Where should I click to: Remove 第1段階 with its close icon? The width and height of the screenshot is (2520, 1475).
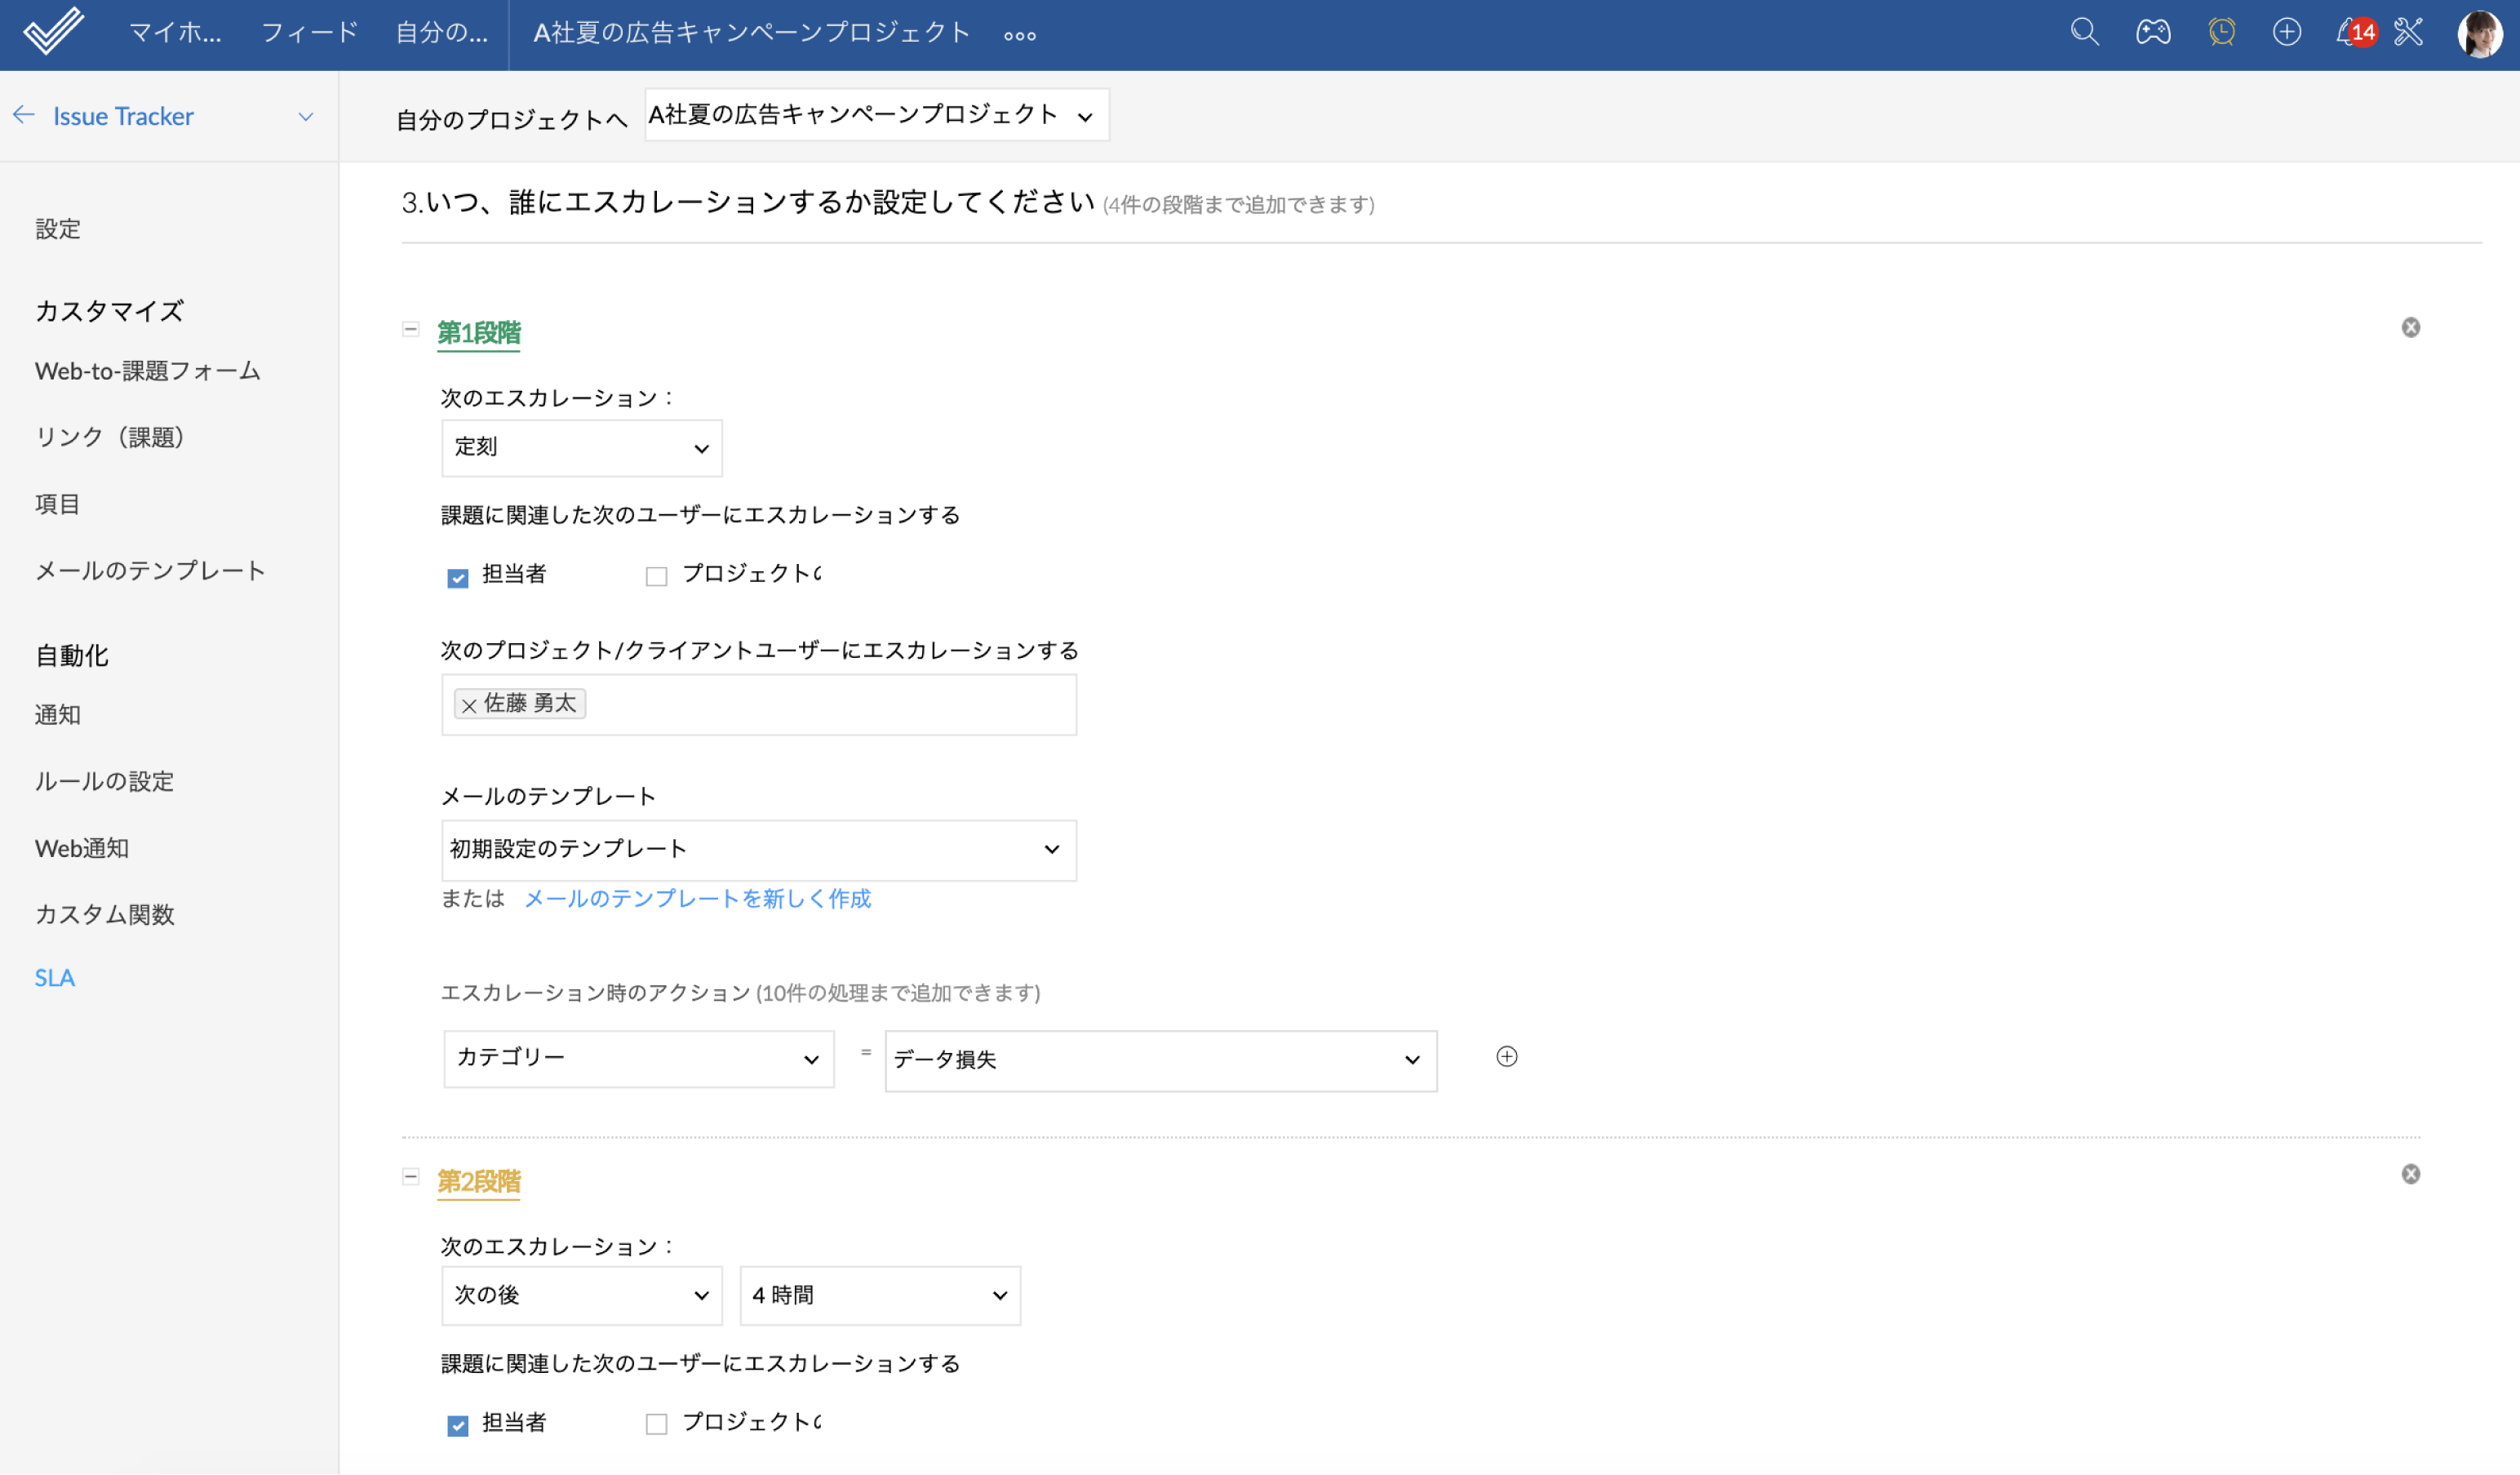pyautogui.click(x=2411, y=328)
